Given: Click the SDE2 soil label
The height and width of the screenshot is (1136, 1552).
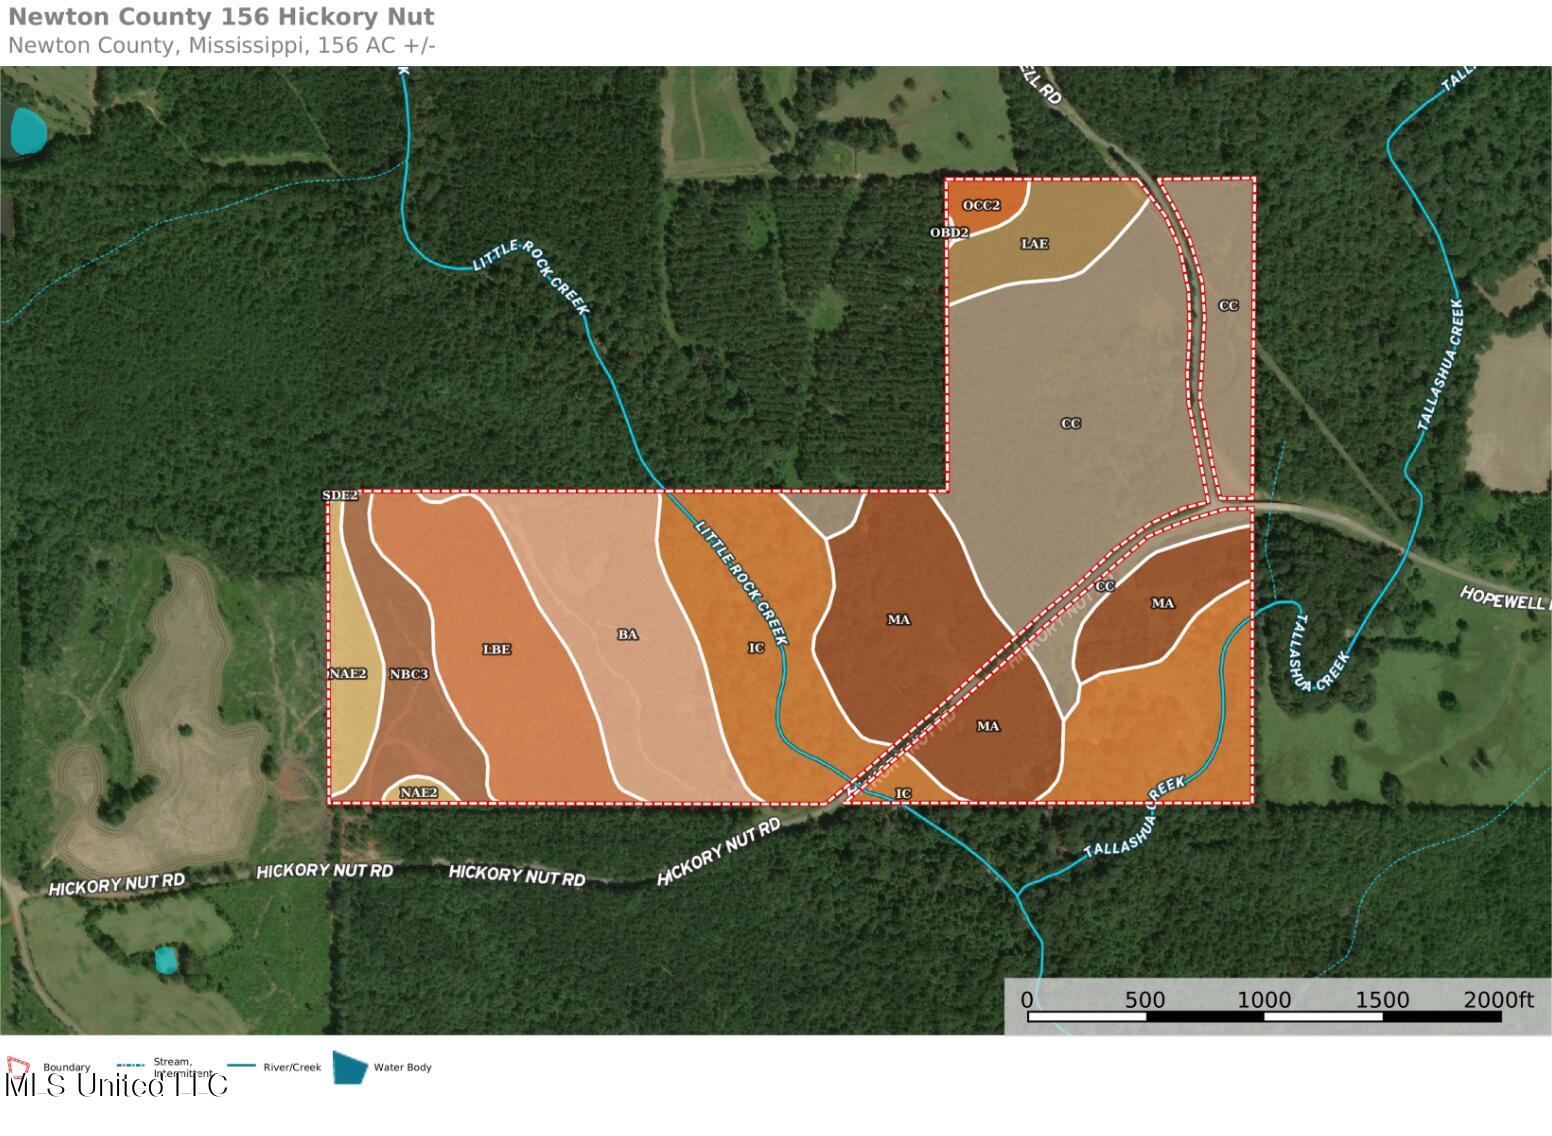Looking at the screenshot, I should coord(340,495).
